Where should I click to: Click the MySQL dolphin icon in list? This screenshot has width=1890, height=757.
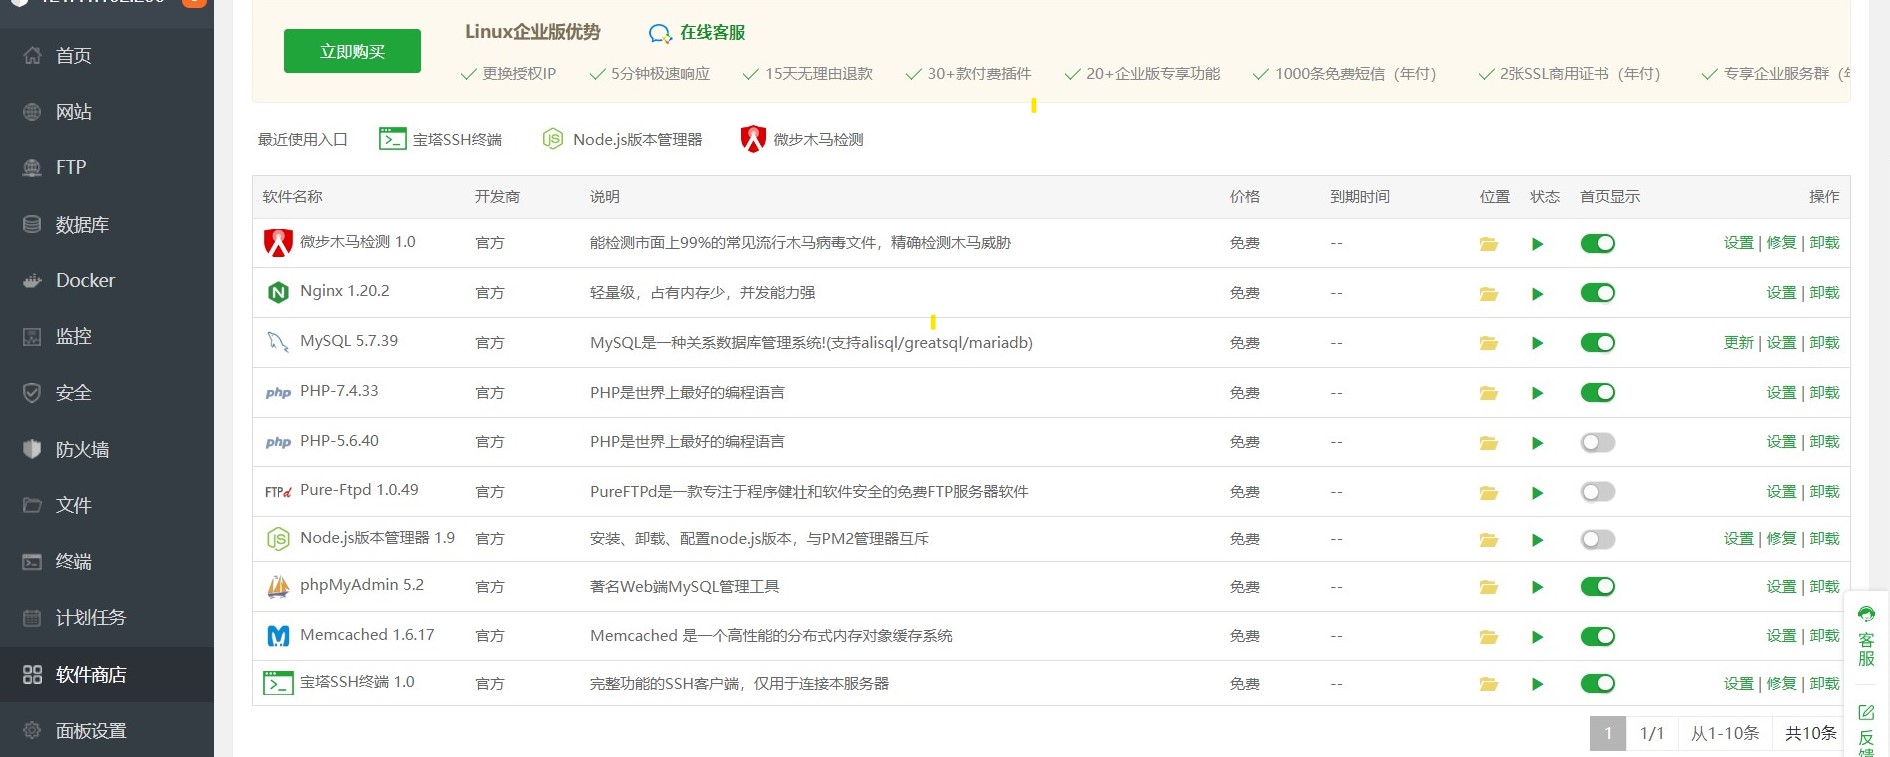[x=278, y=342]
